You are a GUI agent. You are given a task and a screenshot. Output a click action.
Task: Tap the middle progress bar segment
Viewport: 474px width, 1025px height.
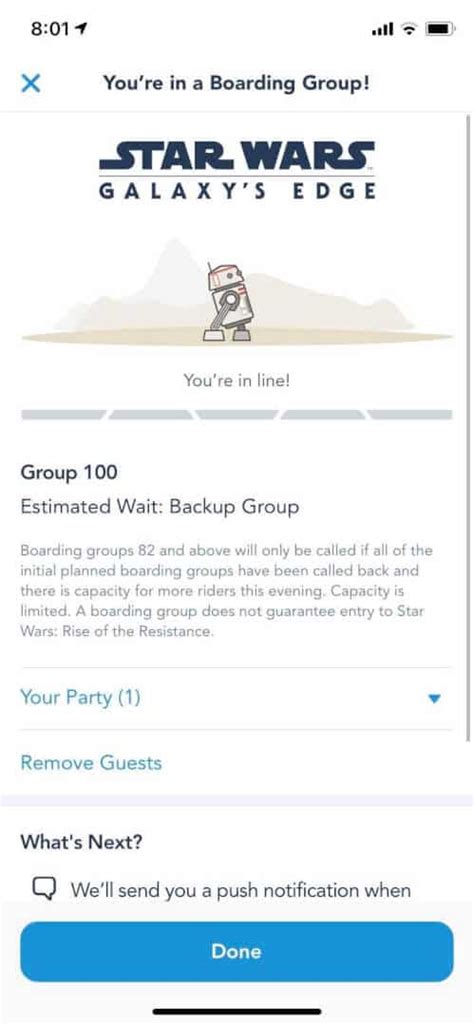click(237, 414)
